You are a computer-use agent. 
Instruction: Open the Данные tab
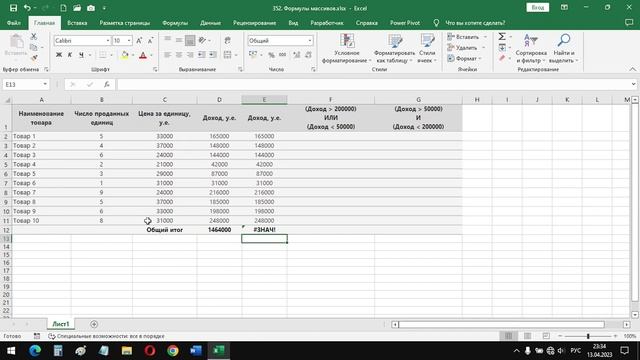click(x=211, y=23)
